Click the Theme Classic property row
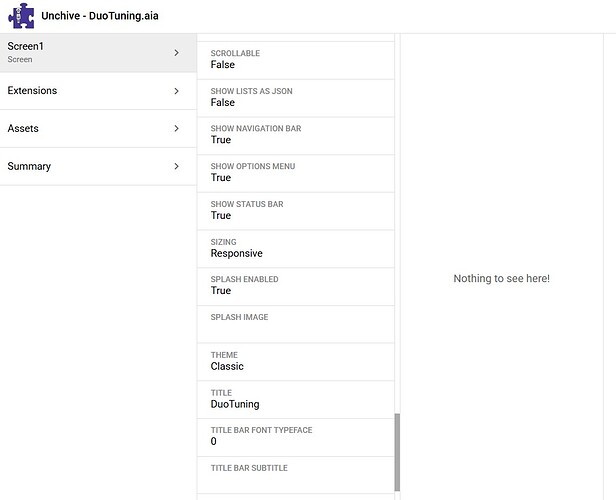 [295, 361]
